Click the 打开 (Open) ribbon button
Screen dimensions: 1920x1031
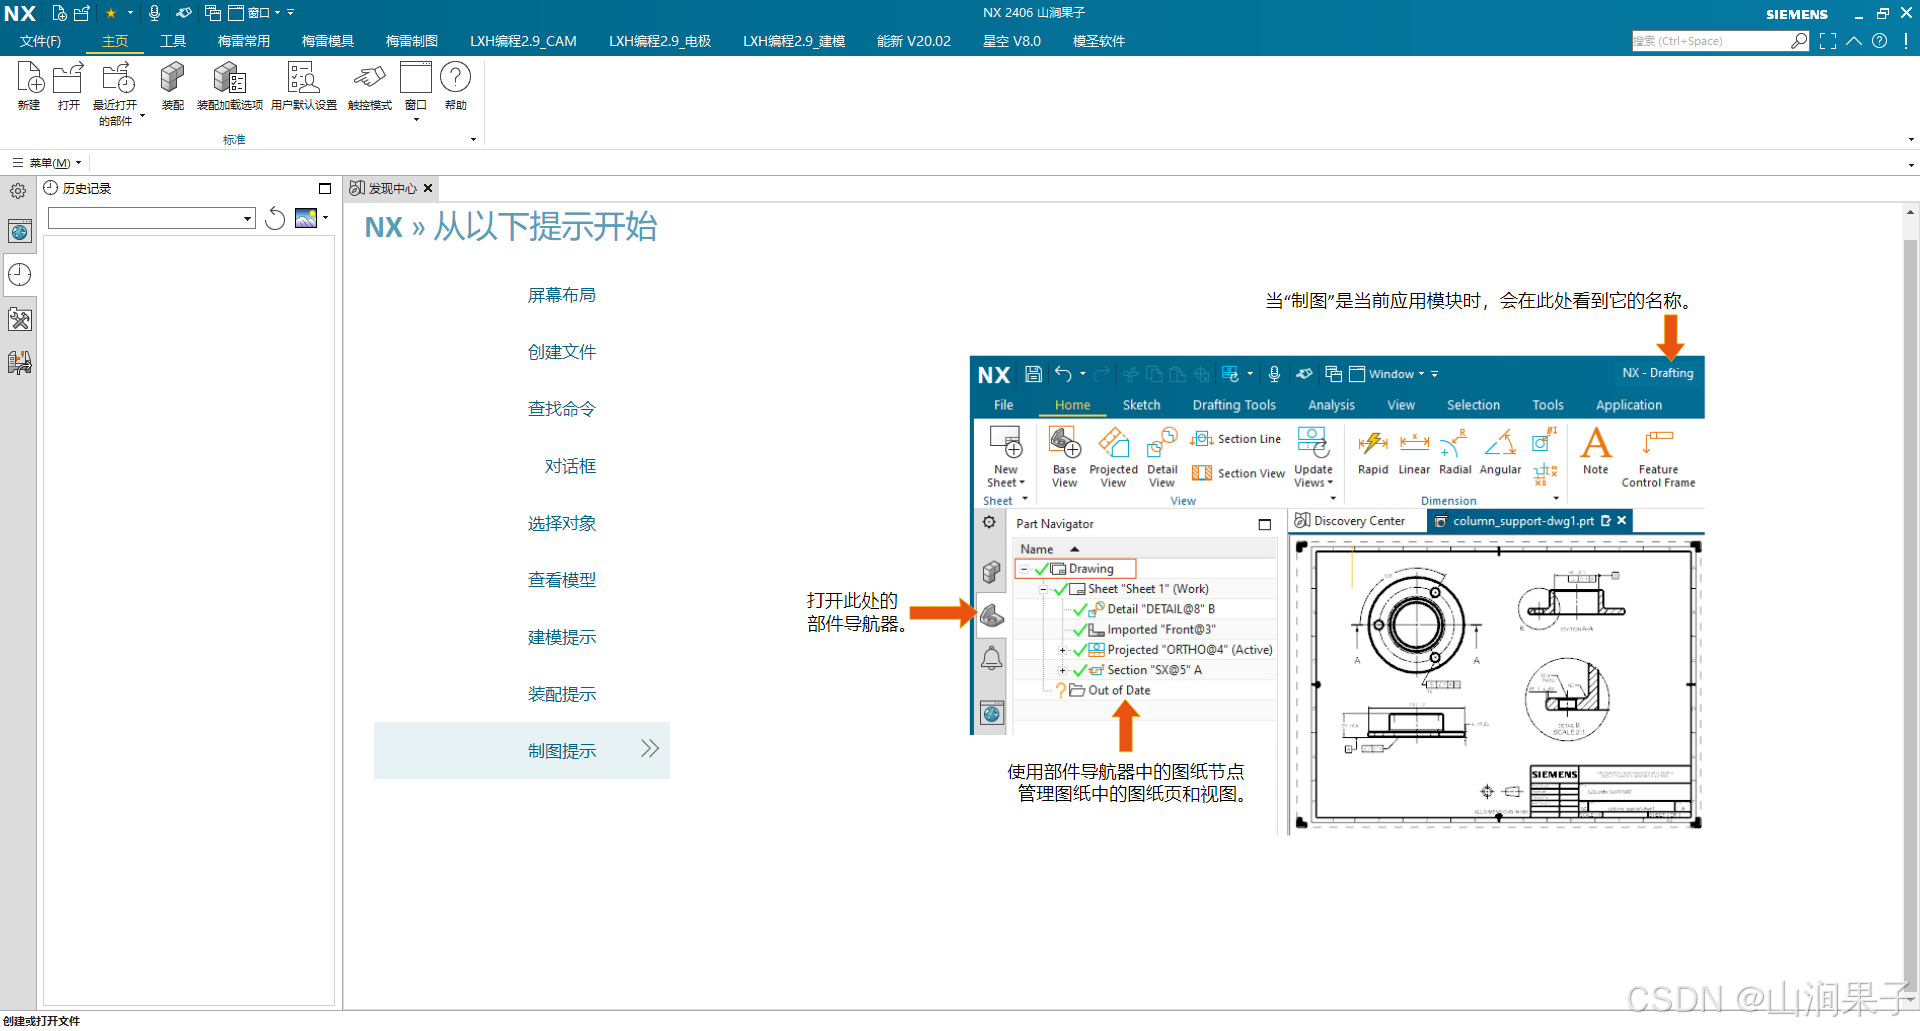68,86
